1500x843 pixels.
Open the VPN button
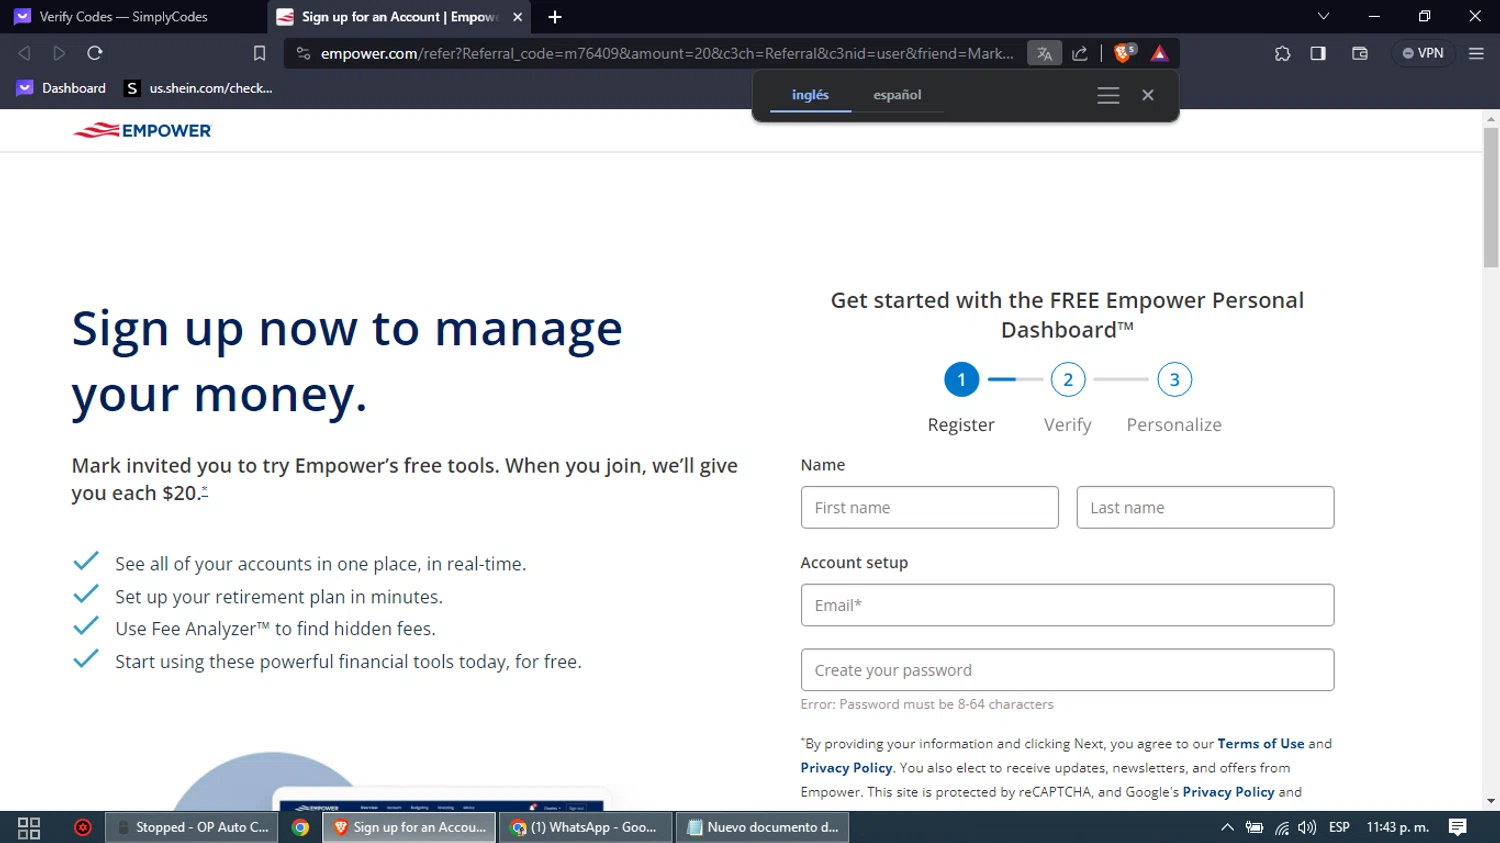click(x=1423, y=53)
